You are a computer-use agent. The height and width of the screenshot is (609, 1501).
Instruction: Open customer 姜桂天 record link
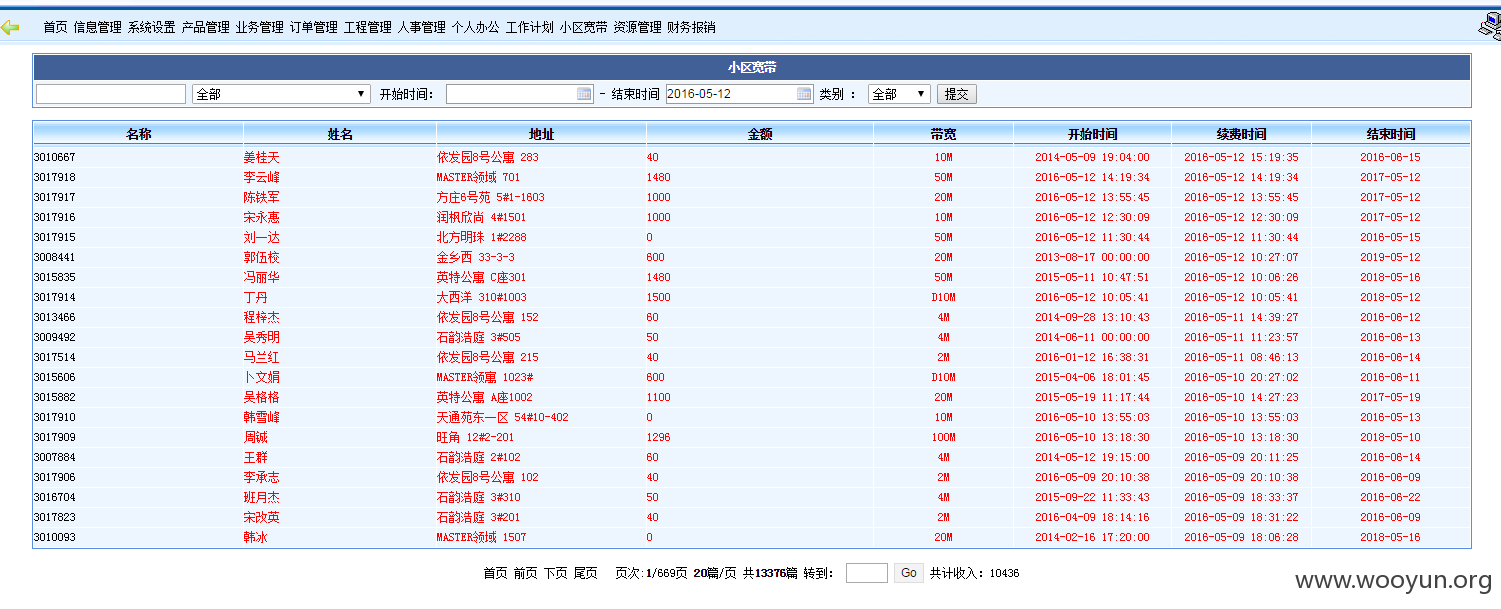click(x=261, y=157)
